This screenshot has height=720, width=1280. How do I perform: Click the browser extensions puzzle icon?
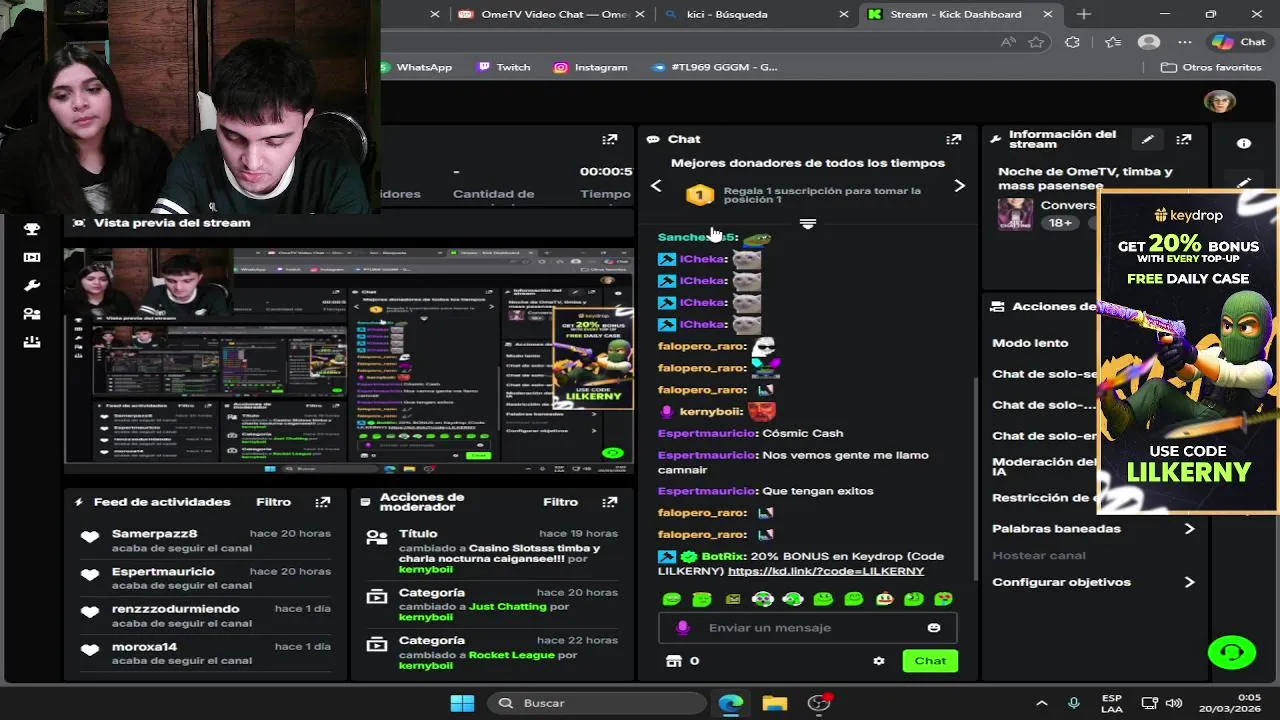coord(1073,42)
